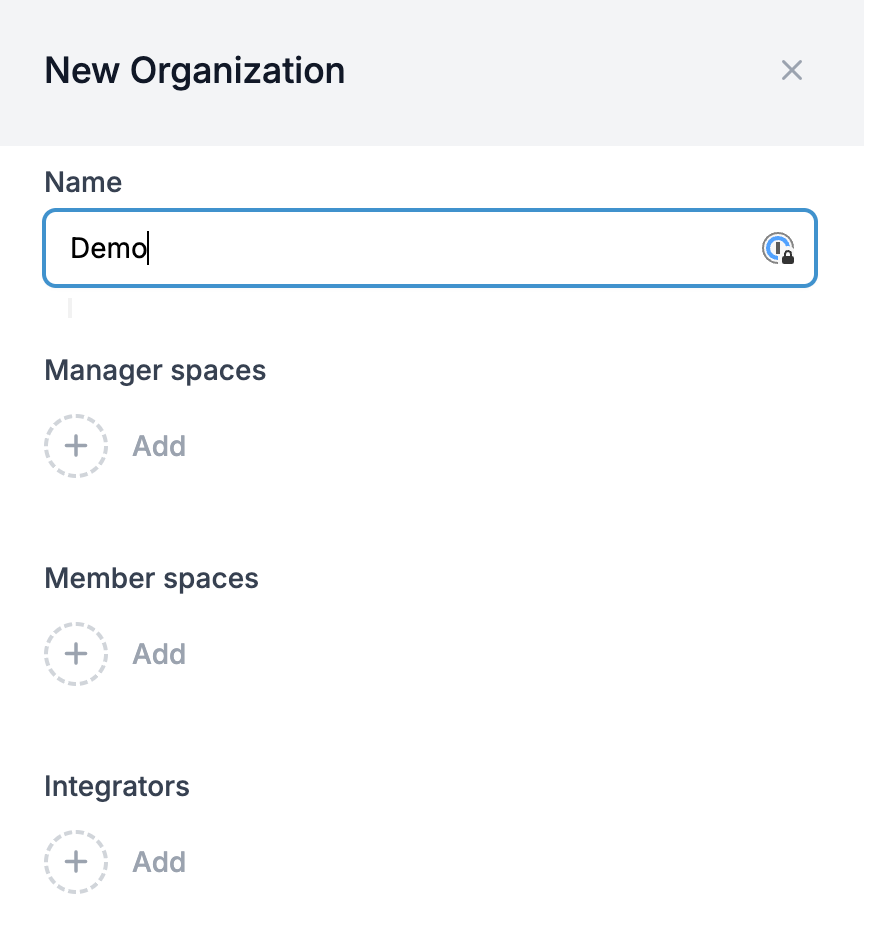Click the Member spaces heading
The height and width of the screenshot is (940, 870).
152,579
